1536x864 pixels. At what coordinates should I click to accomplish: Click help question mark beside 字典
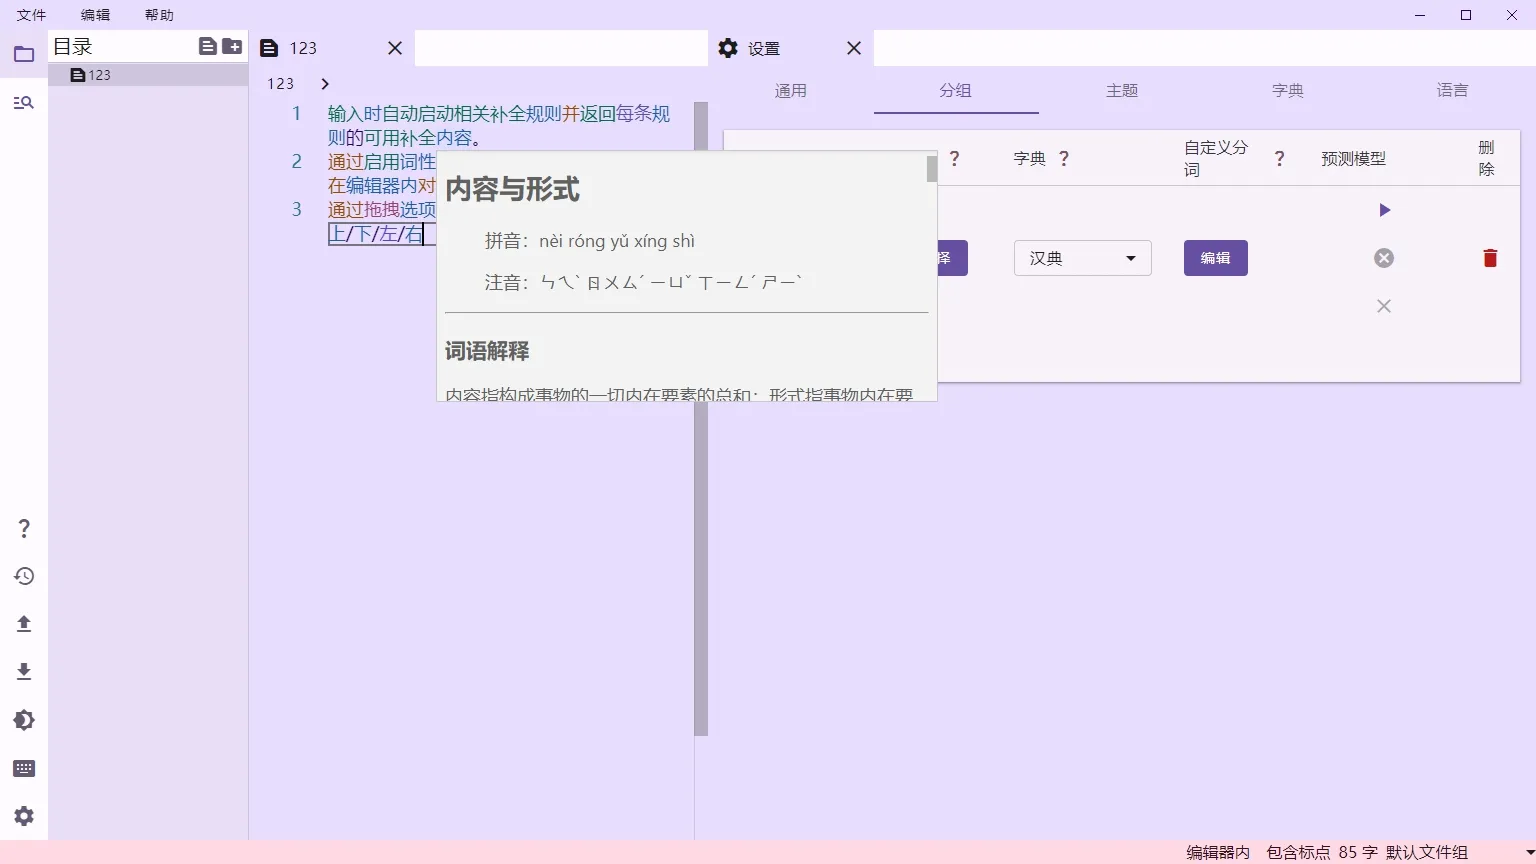click(x=1064, y=158)
